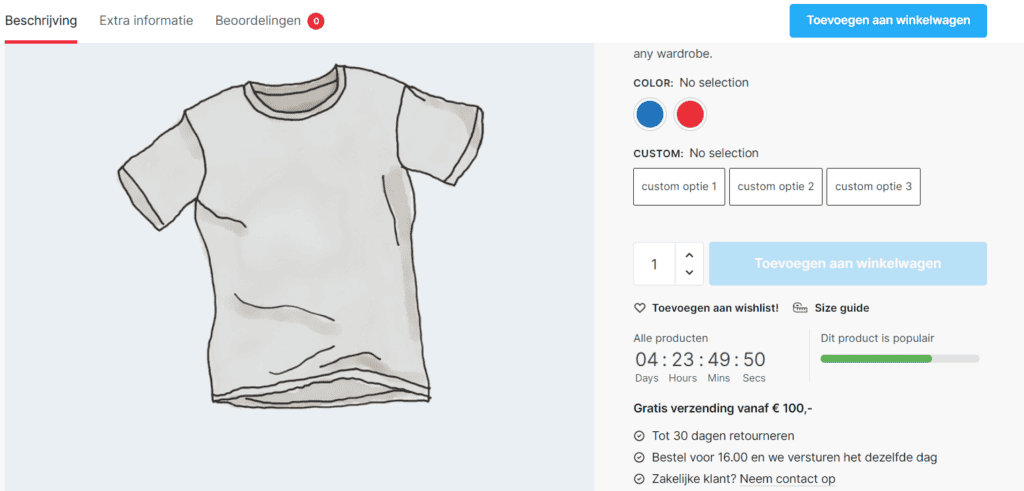Decrease quantity with the down arrow

click(689, 272)
